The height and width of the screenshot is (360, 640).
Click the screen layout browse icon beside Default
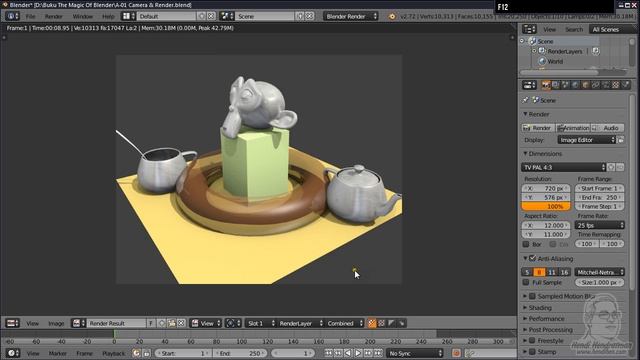(x=129, y=16)
